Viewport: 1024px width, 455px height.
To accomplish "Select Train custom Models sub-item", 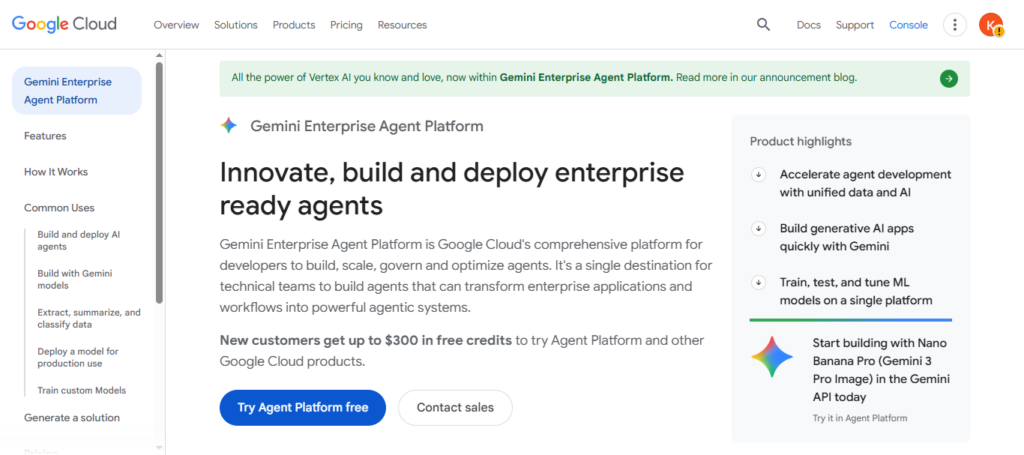I will click(x=82, y=390).
